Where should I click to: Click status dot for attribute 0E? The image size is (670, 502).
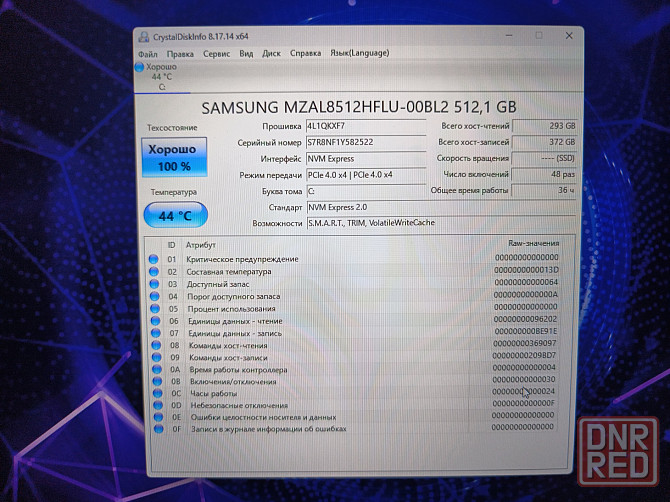point(159,417)
